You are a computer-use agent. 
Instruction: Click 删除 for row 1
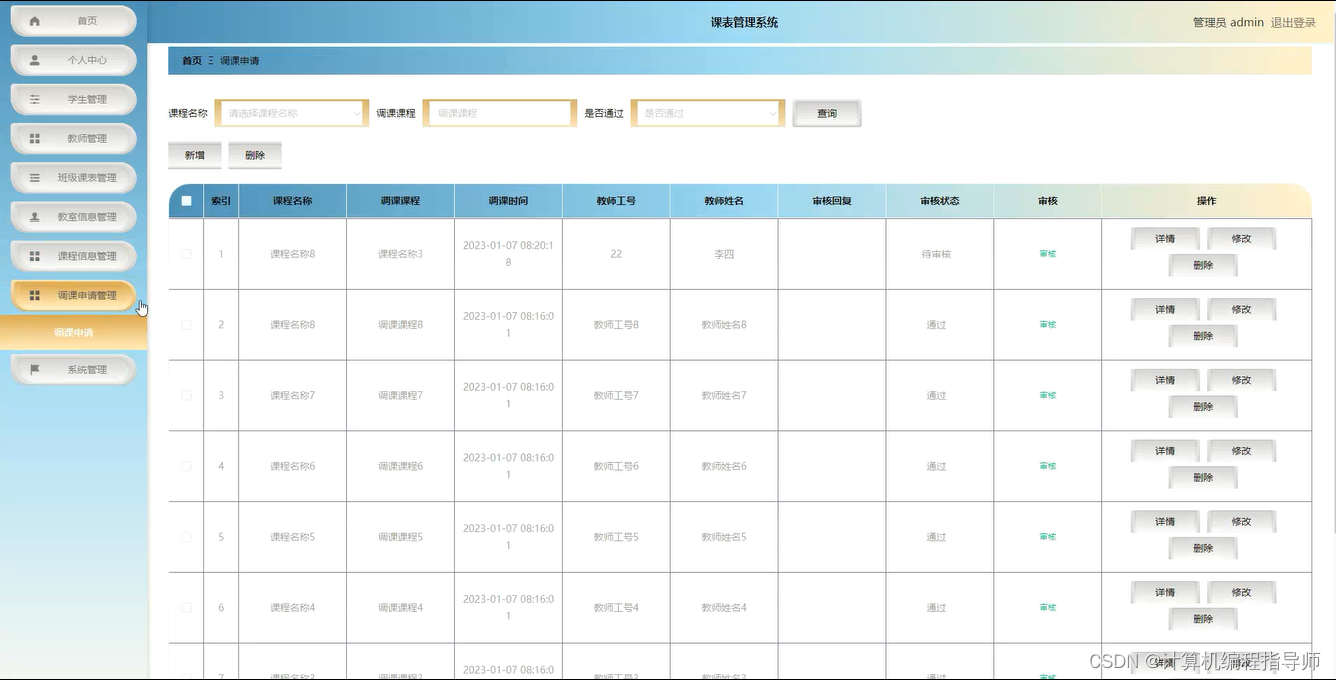coord(1203,265)
